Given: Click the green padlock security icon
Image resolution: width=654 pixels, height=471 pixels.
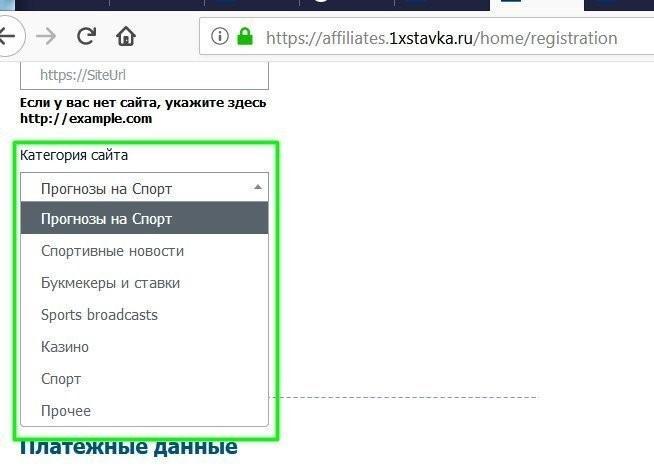Looking at the screenshot, I should click(x=245, y=38).
